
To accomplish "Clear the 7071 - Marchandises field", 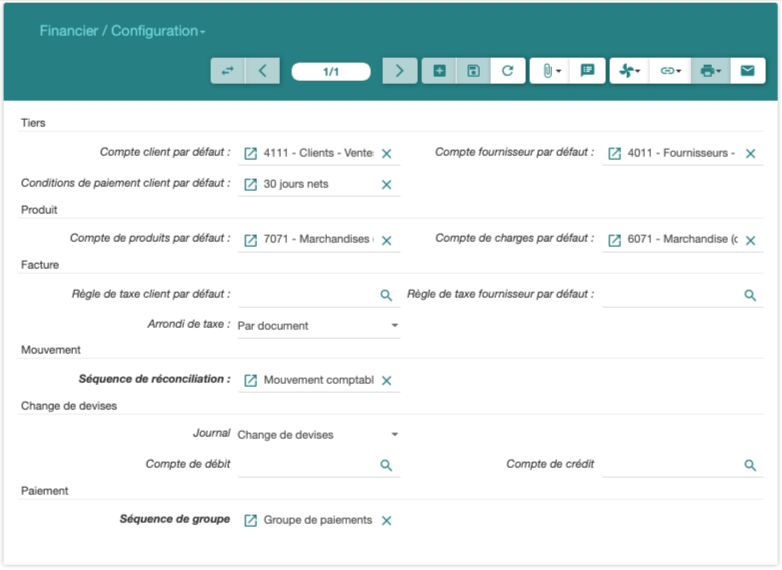I will [387, 240].
